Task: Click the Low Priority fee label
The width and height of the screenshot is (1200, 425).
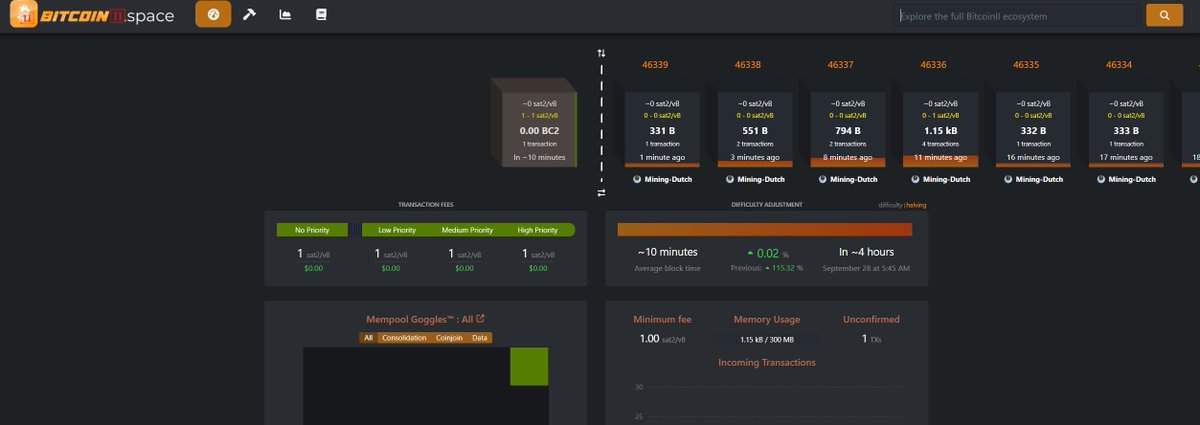Action: (397, 230)
